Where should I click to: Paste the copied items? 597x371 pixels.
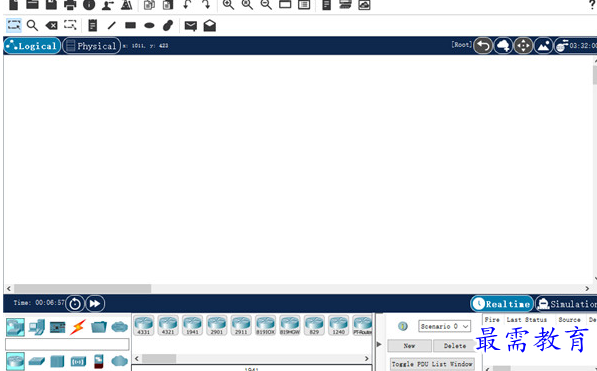coord(168,5)
